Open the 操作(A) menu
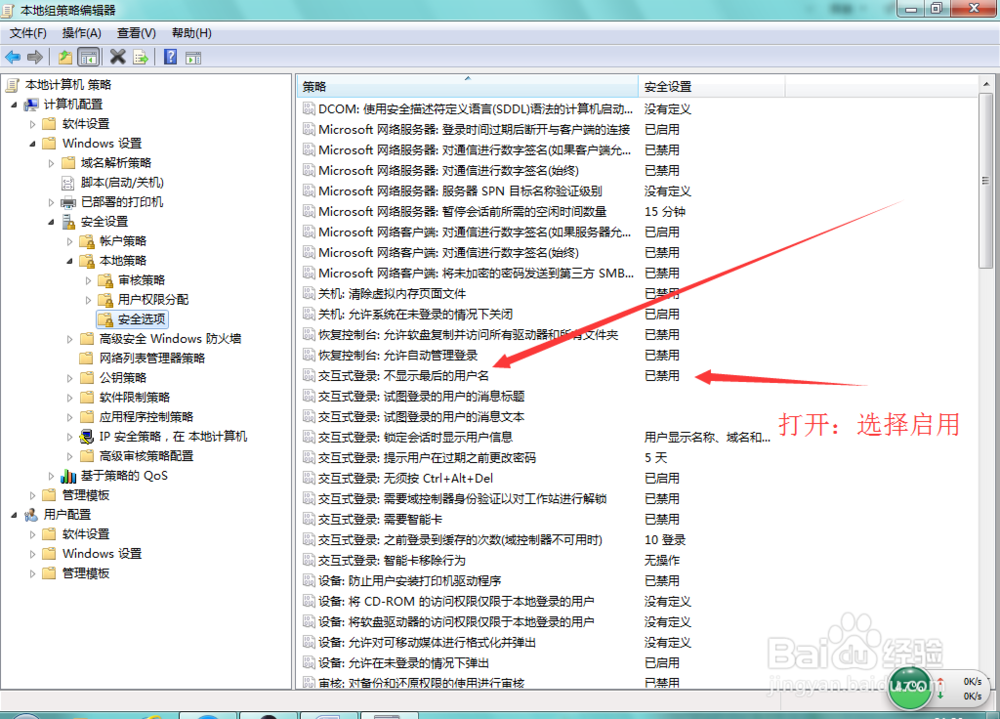Image resolution: width=1000 pixels, height=719 pixels. 80,32
